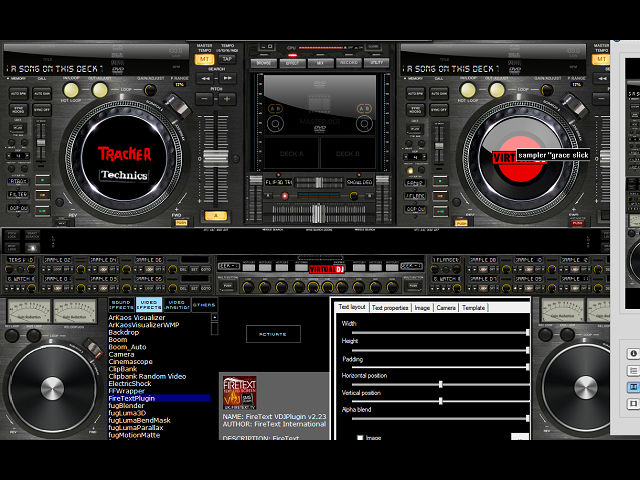
Task: Click effects list scroll-up arrow
Action: point(215,317)
